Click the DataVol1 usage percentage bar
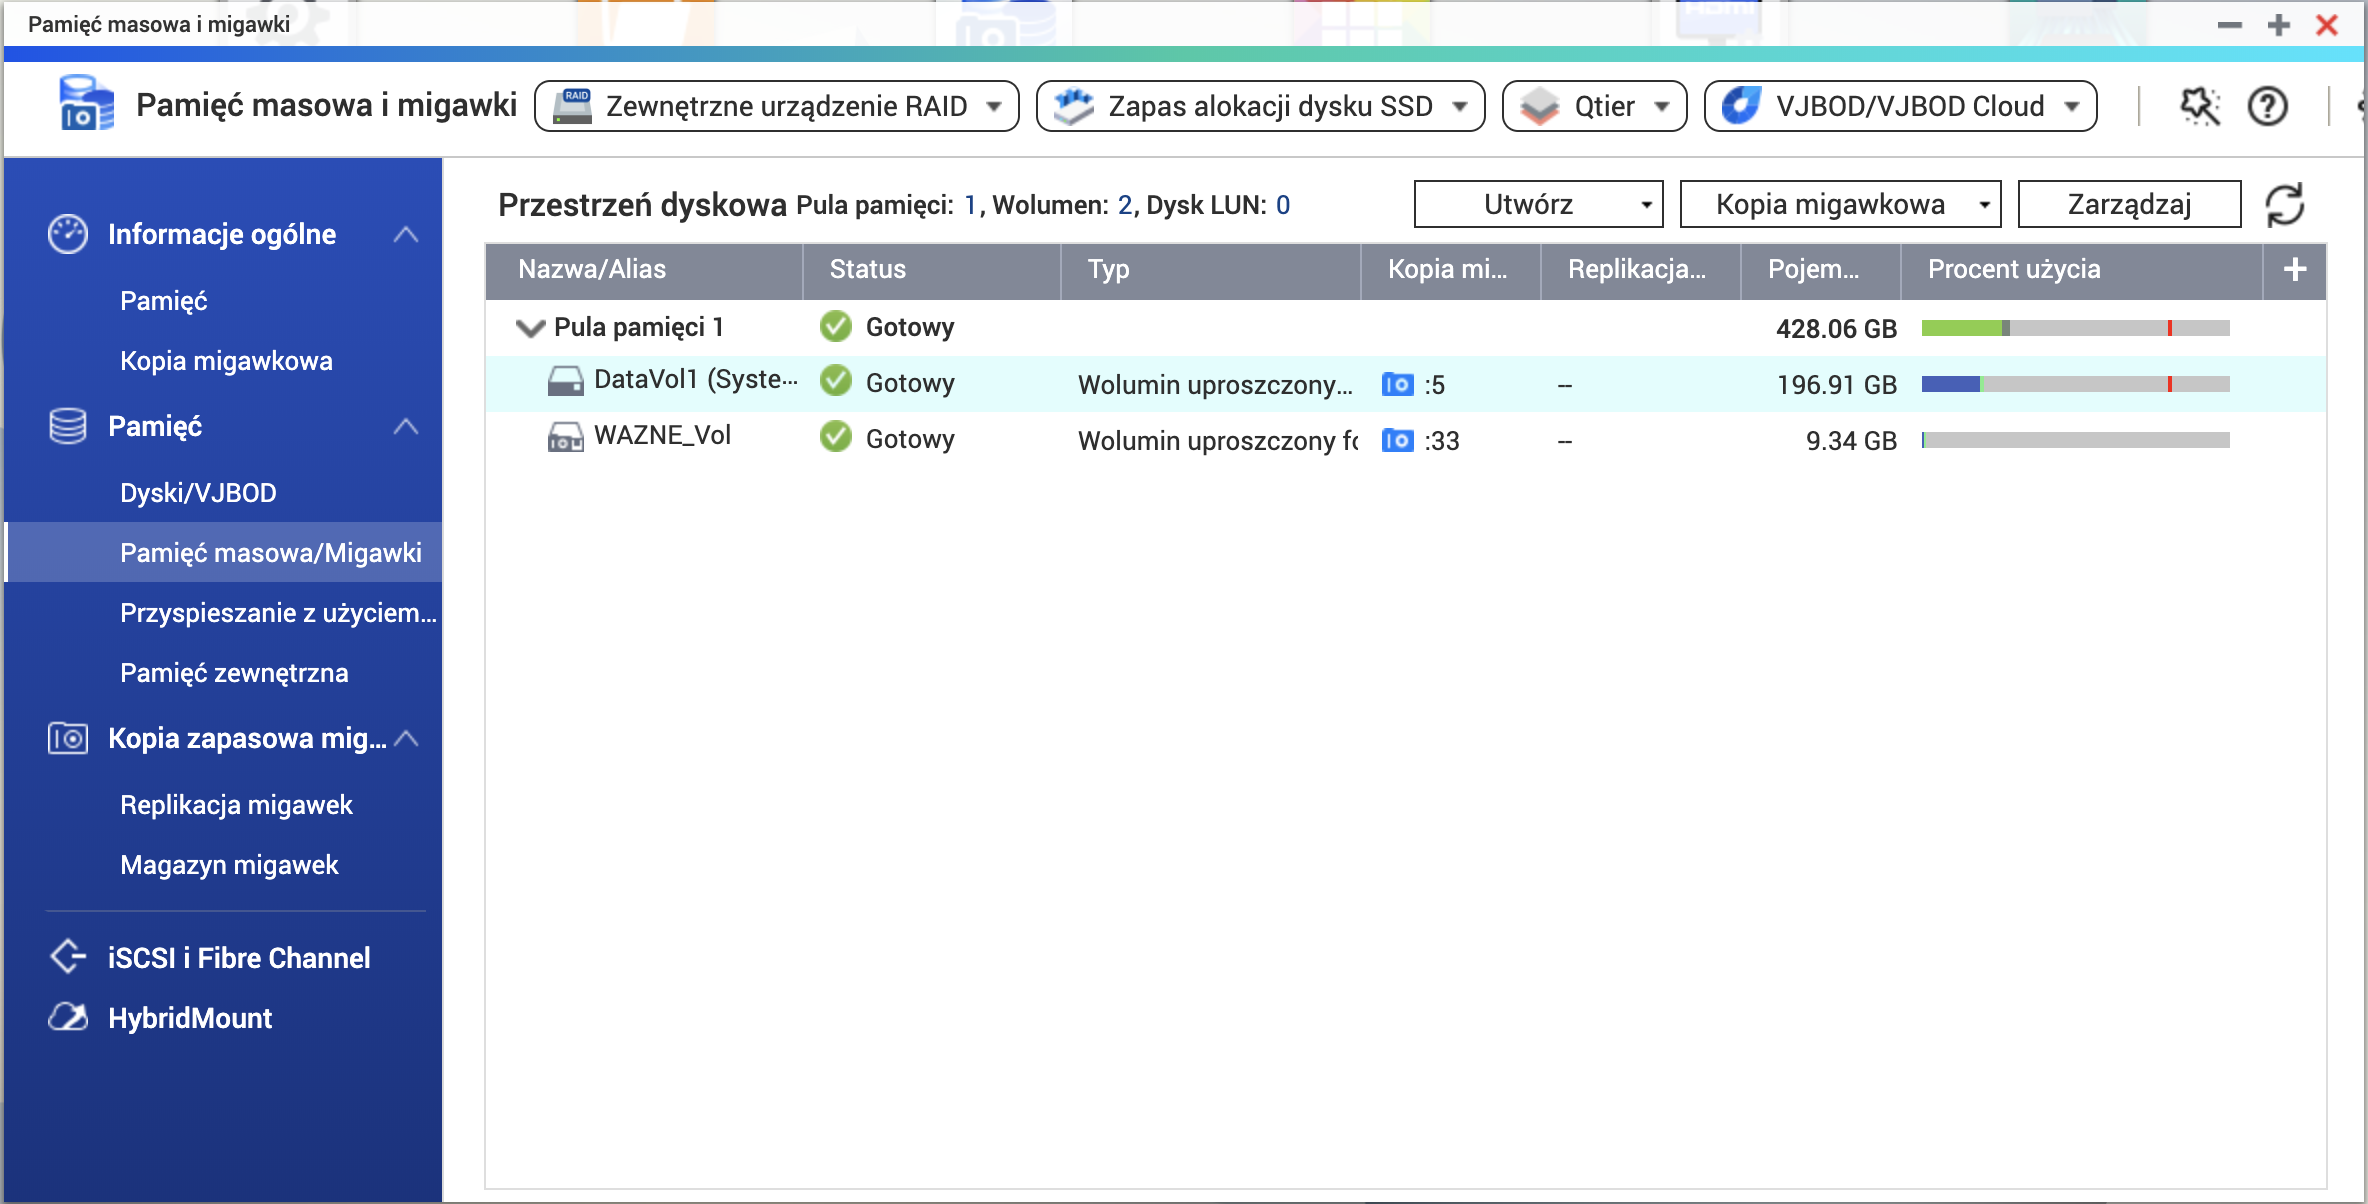This screenshot has height=1204, width=2368. (2075, 384)
